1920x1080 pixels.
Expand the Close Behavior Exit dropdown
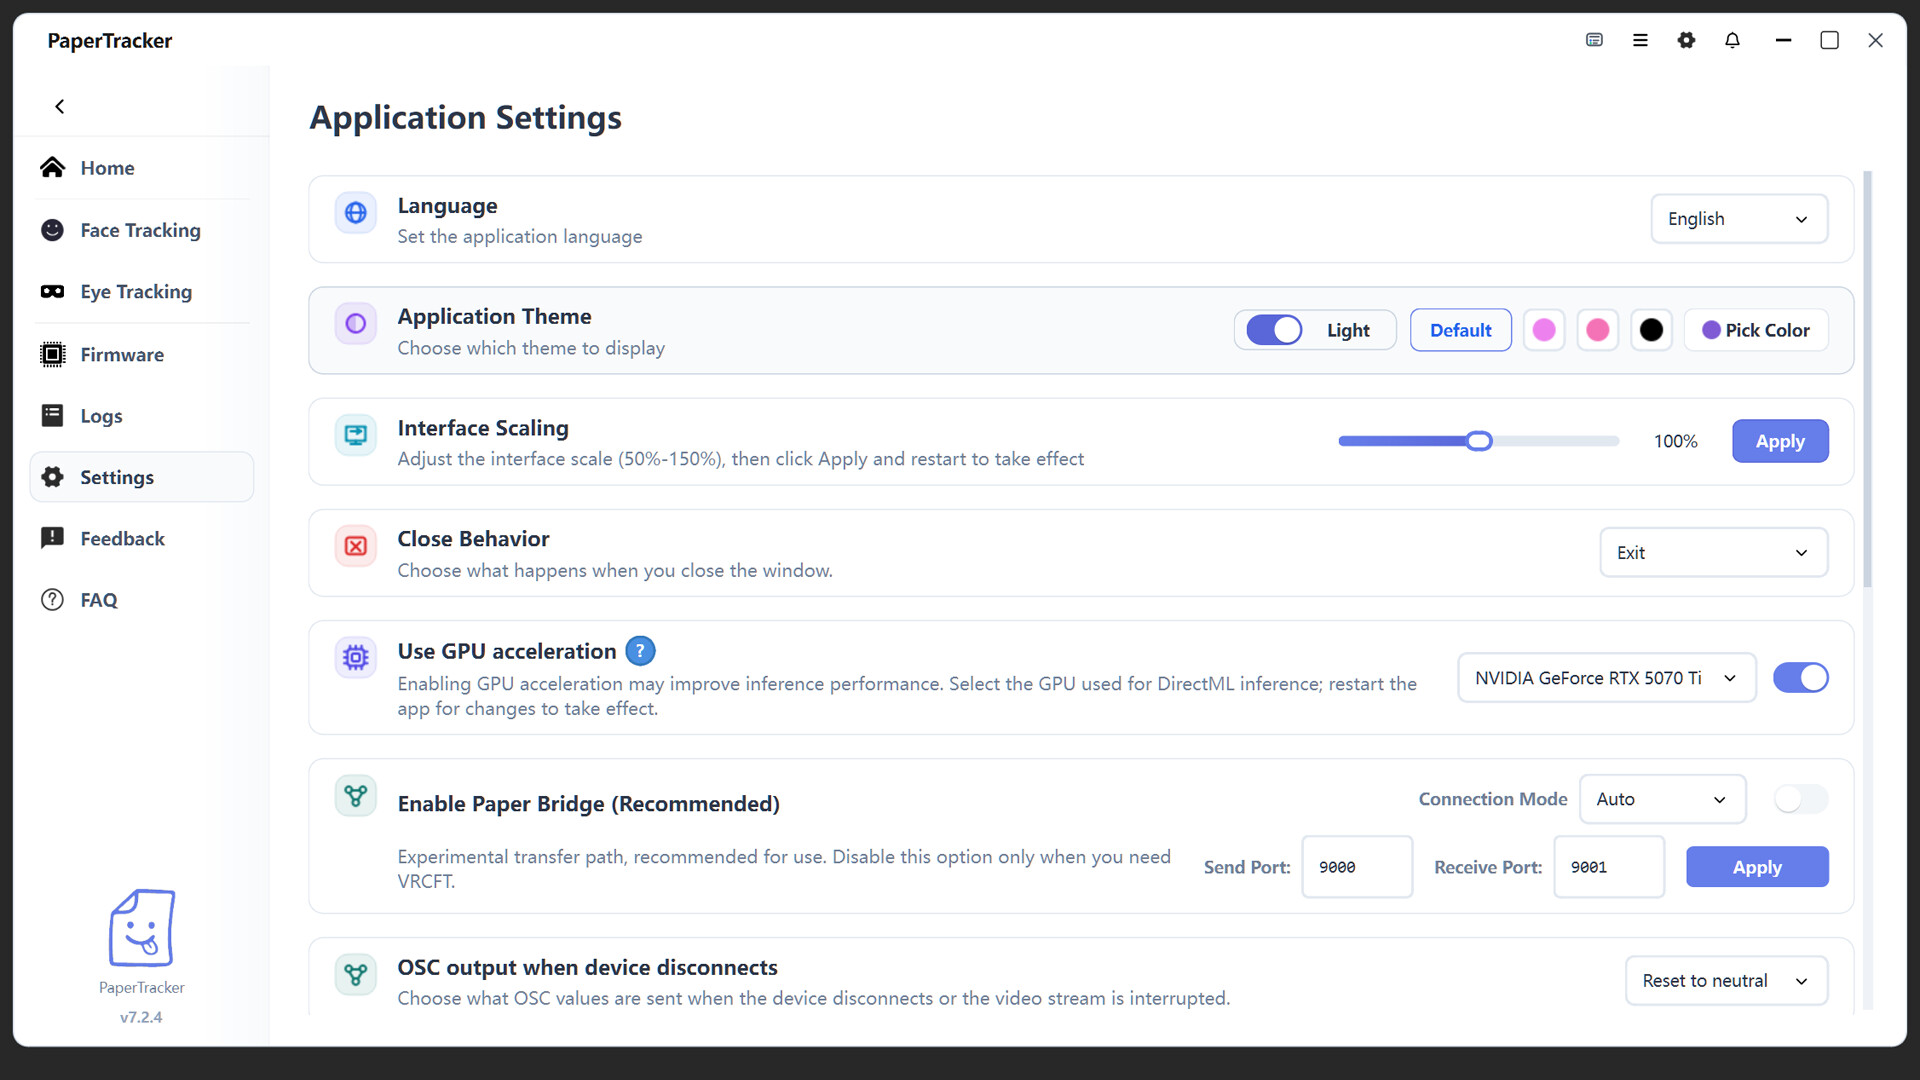tap(1714, 553)
